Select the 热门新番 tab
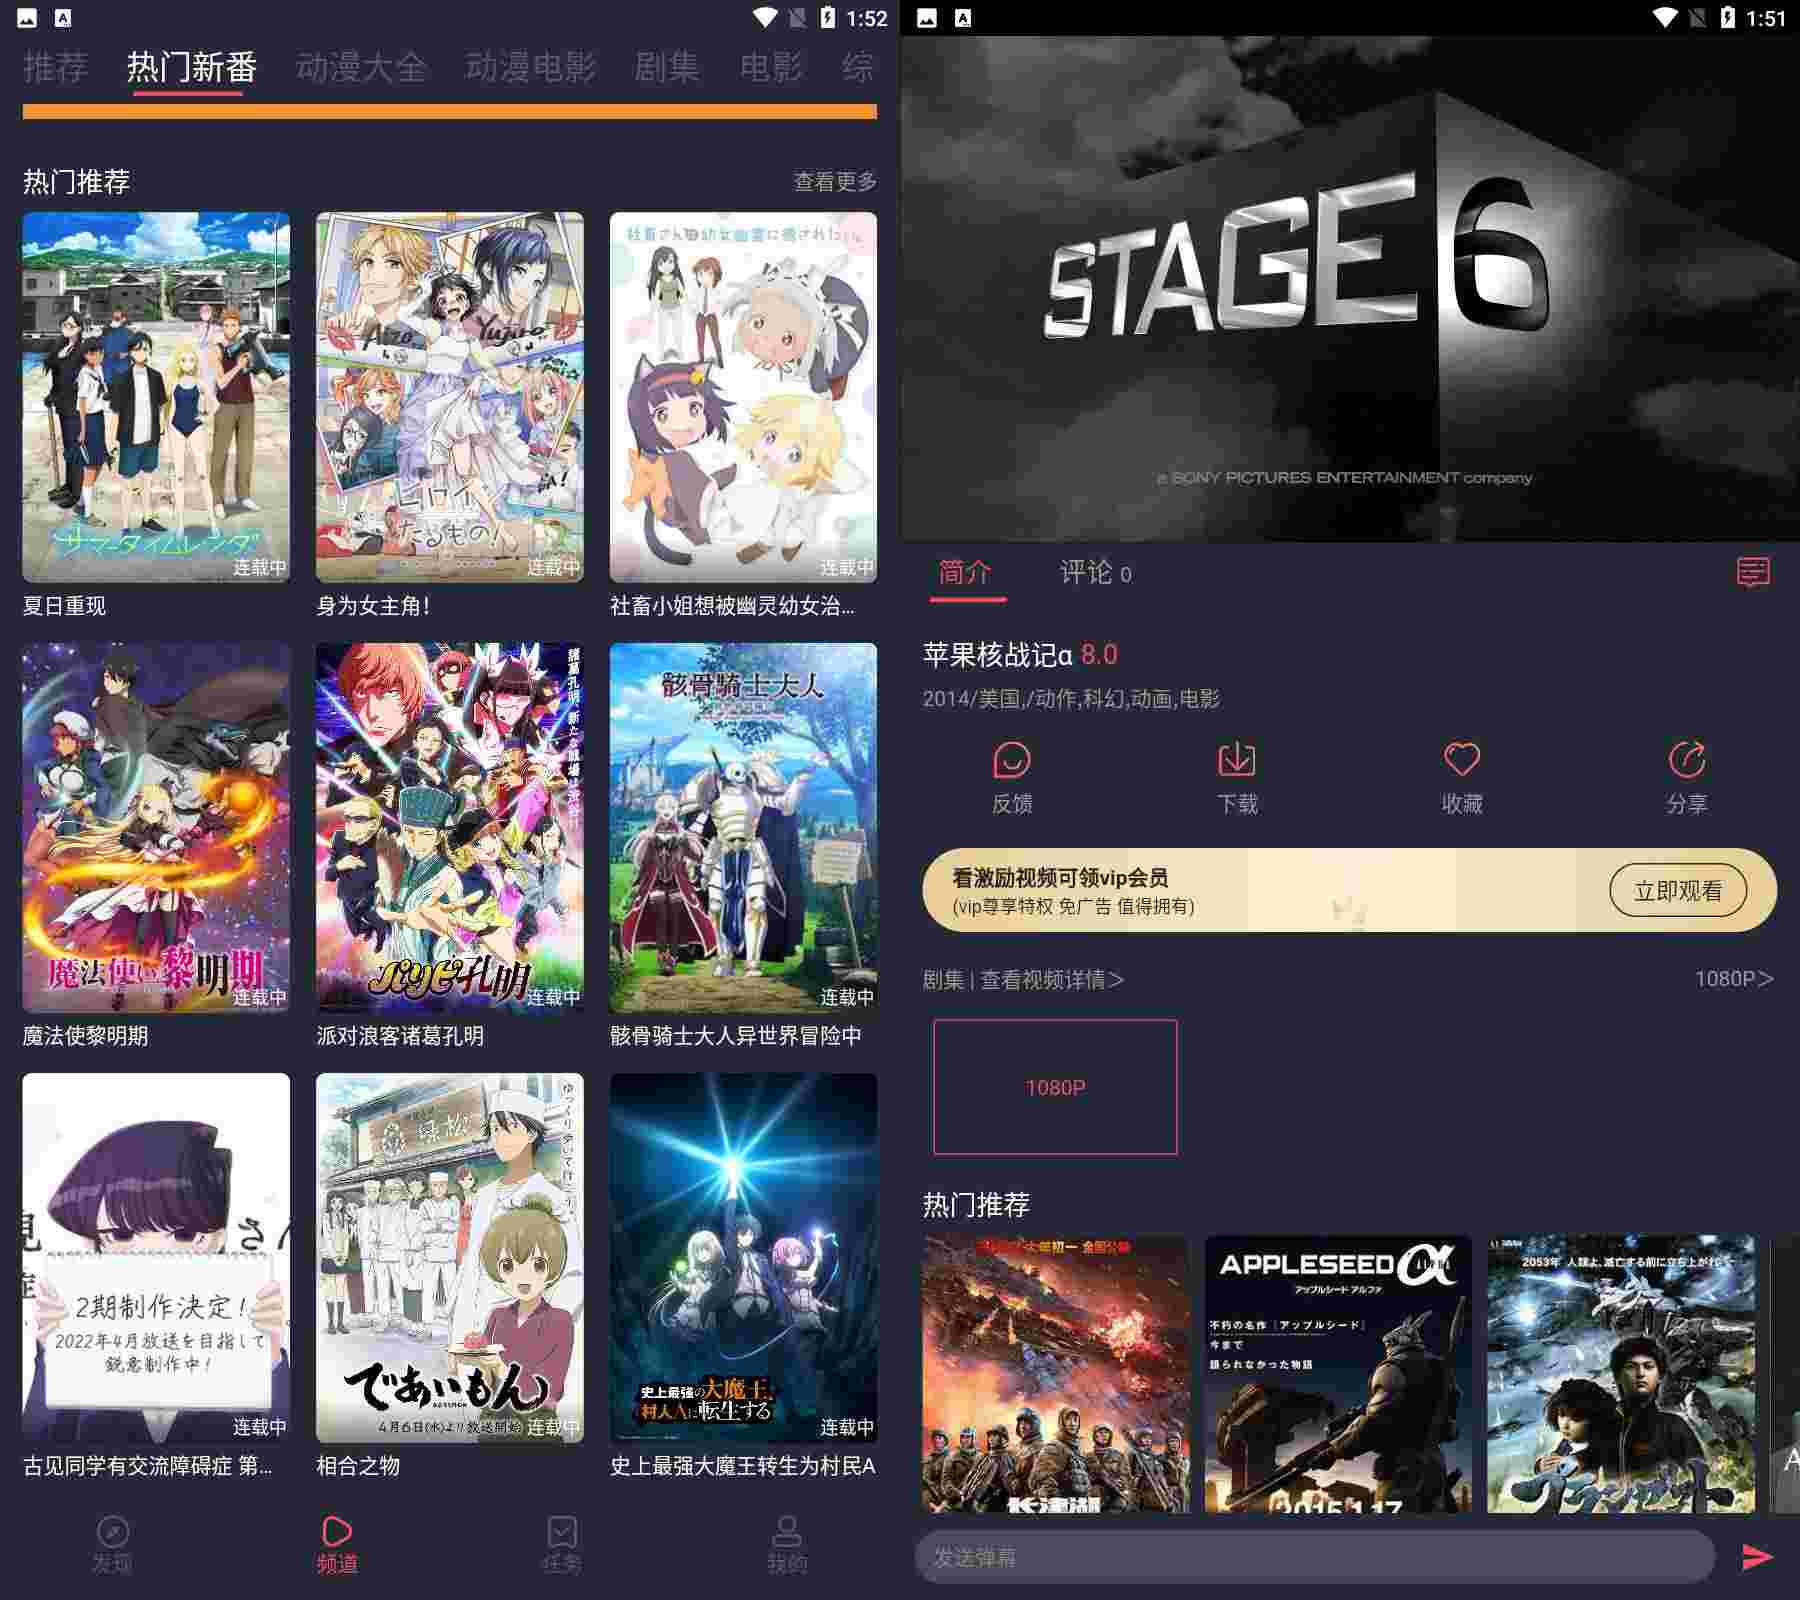 coord(192,67)
